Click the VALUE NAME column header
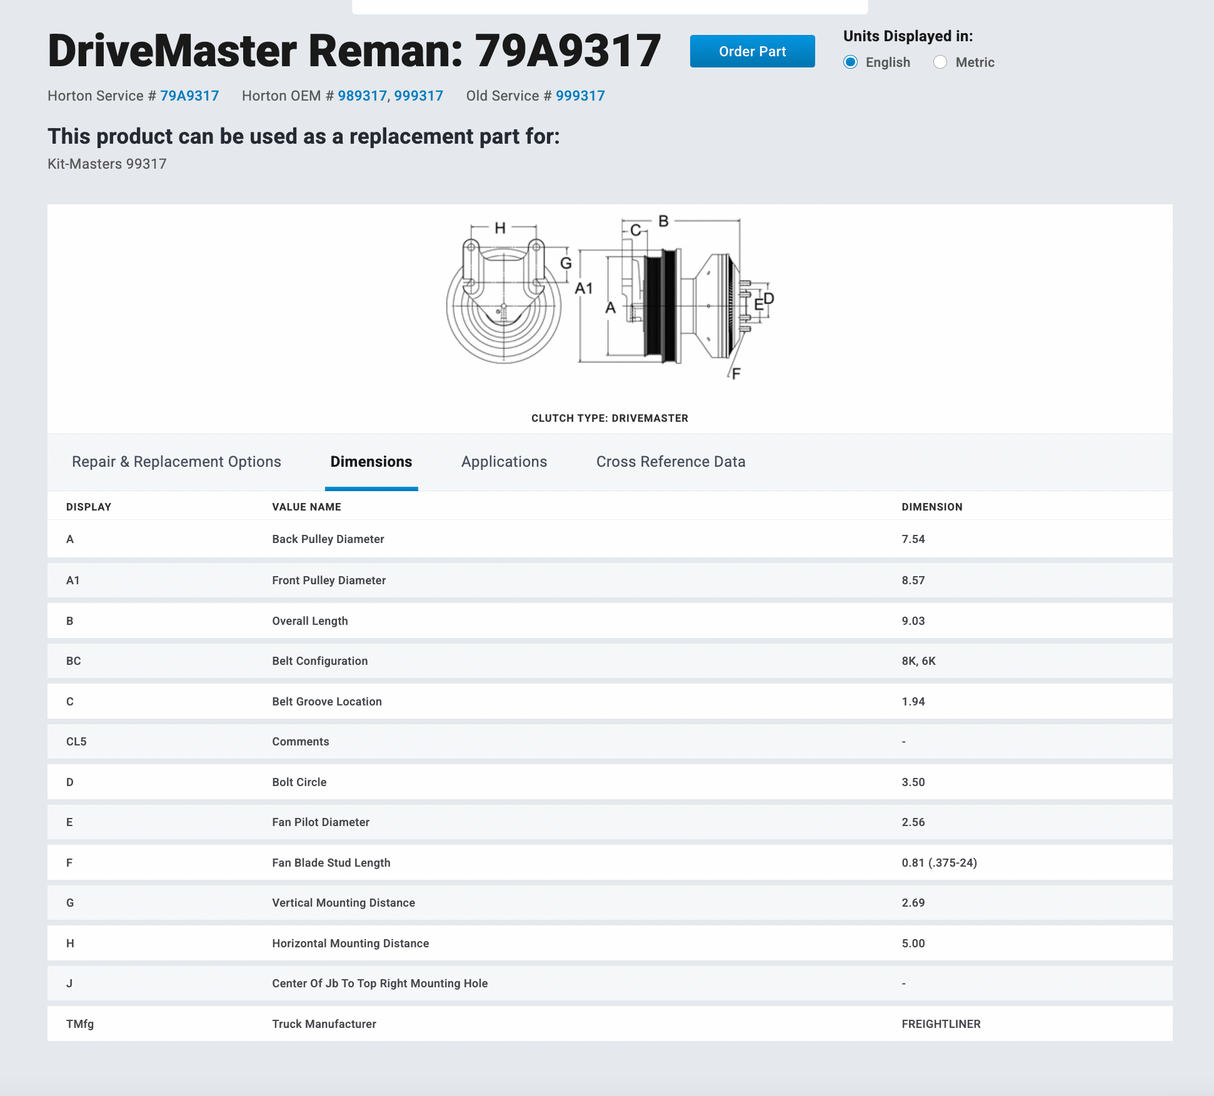The height and width of the screenshot is (1096, 1214). tap(306, 507)
